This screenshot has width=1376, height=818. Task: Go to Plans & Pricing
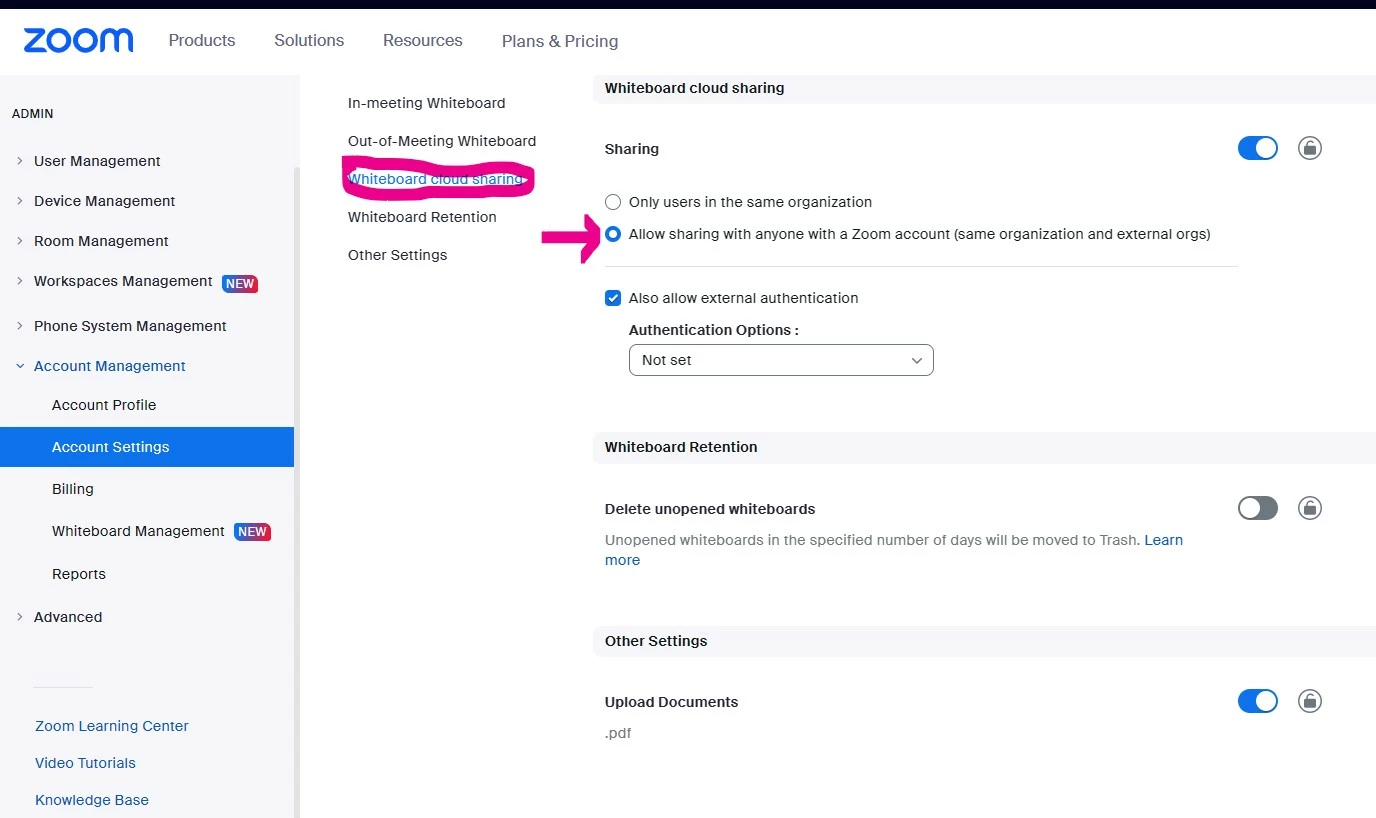(560, 41)
